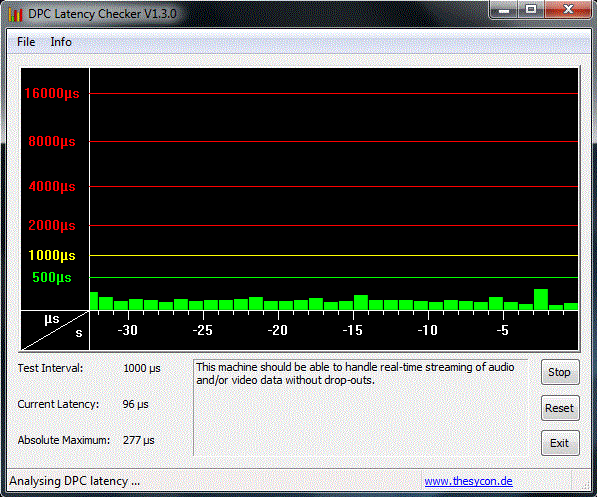Click the 16000µs red threshold label
Image resolution: width=597 pixels, height=497 pixels.
pyautogui.click(x=52, y=93)
